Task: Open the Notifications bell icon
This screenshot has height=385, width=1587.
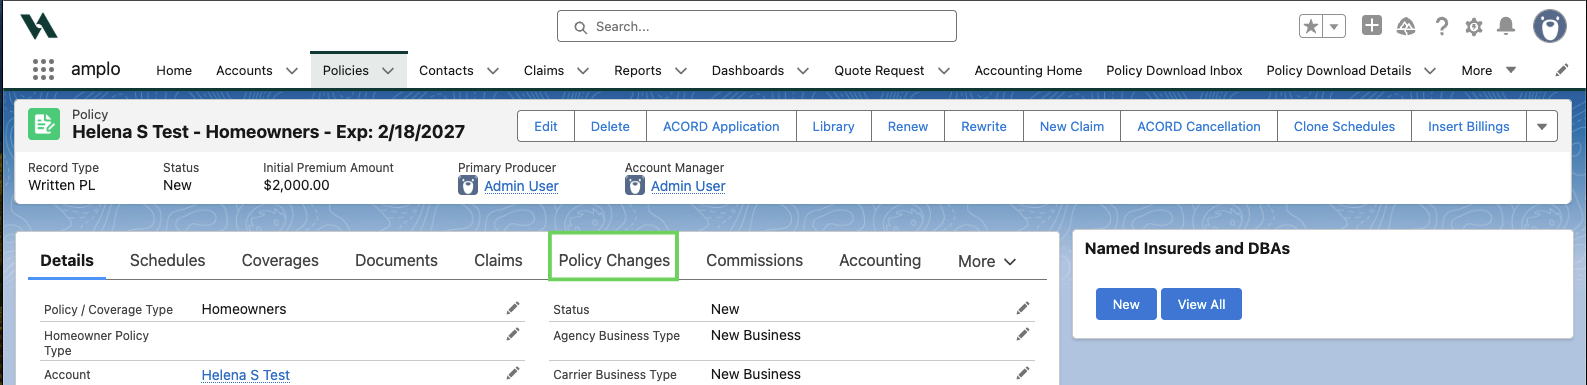Action: coord(1506,27)
